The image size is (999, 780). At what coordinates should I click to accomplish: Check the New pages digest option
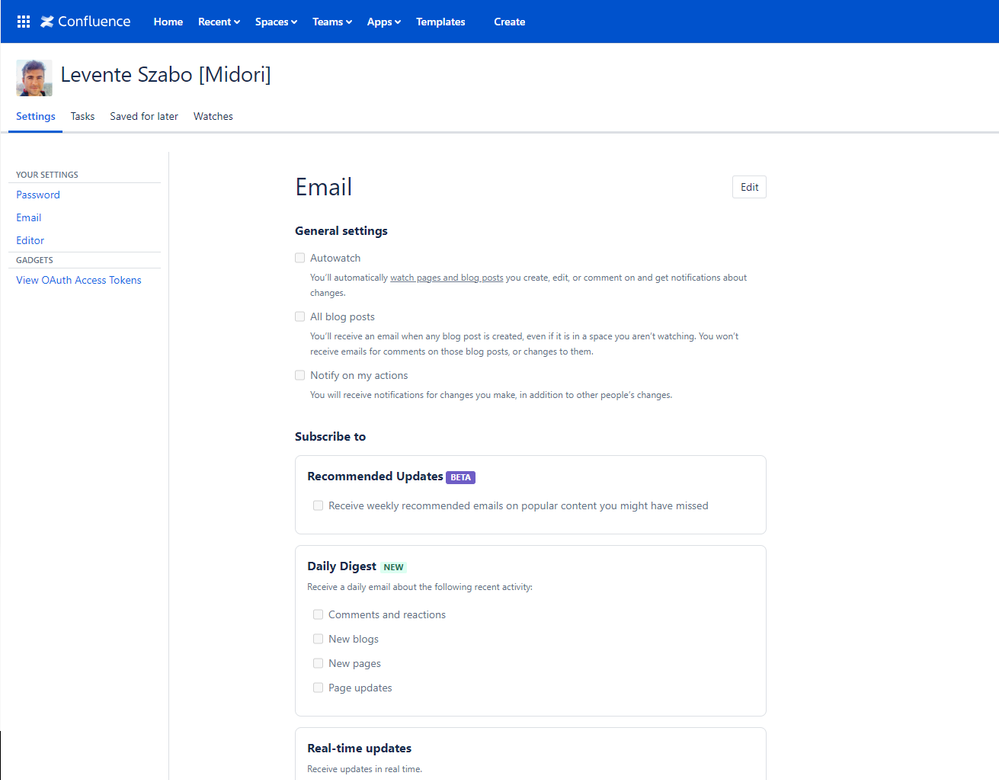(318, 663)
